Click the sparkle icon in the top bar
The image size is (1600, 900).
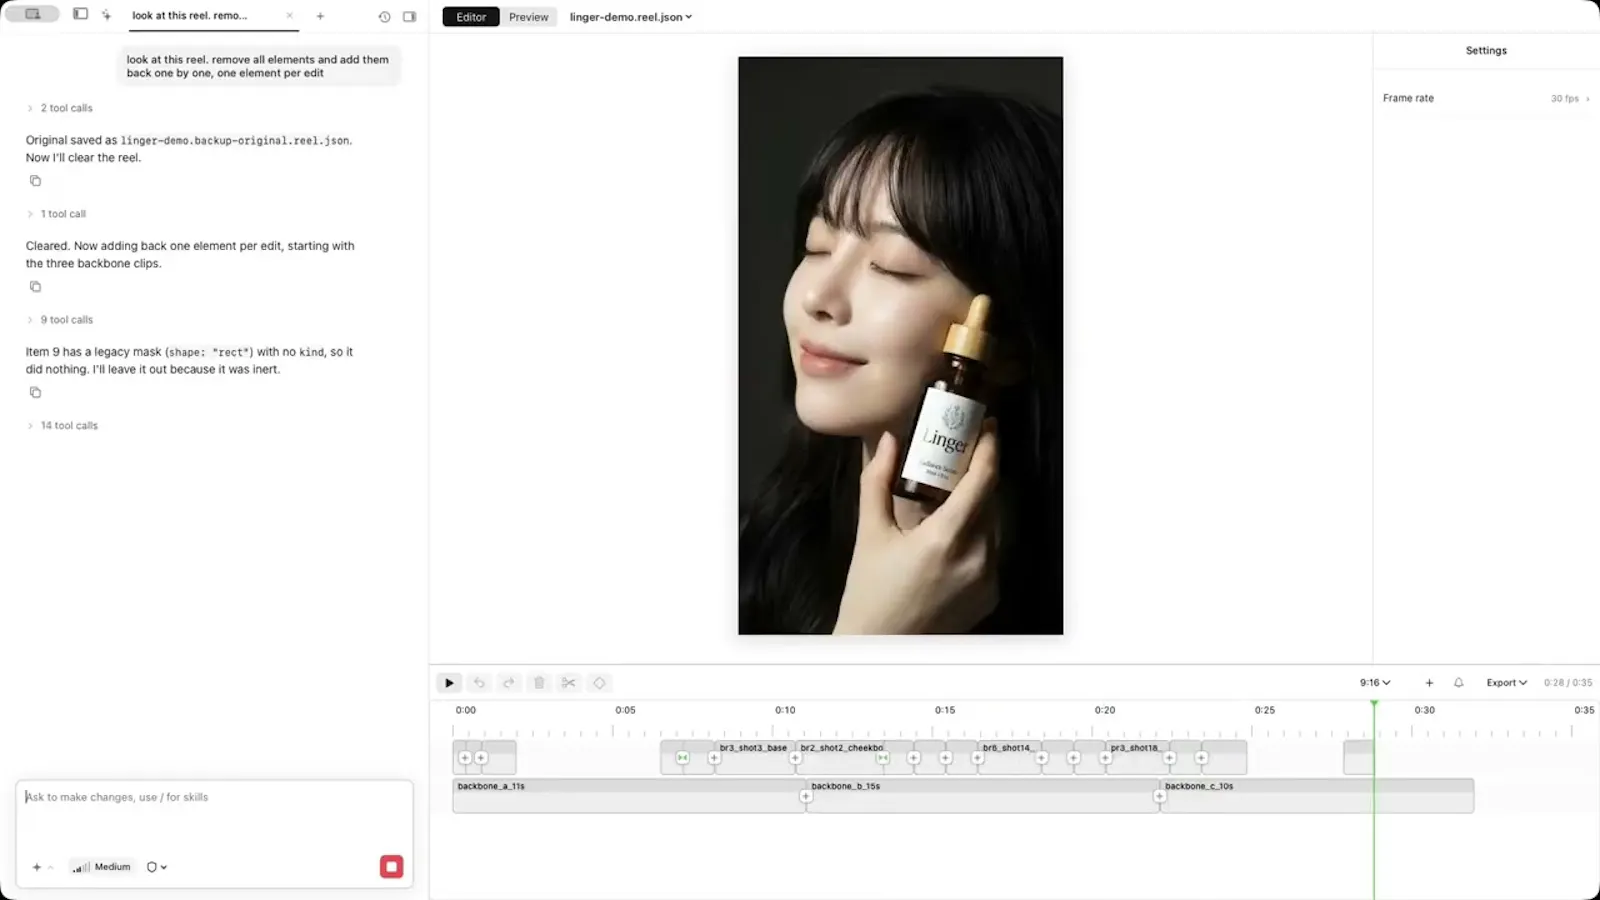point(106,15)
